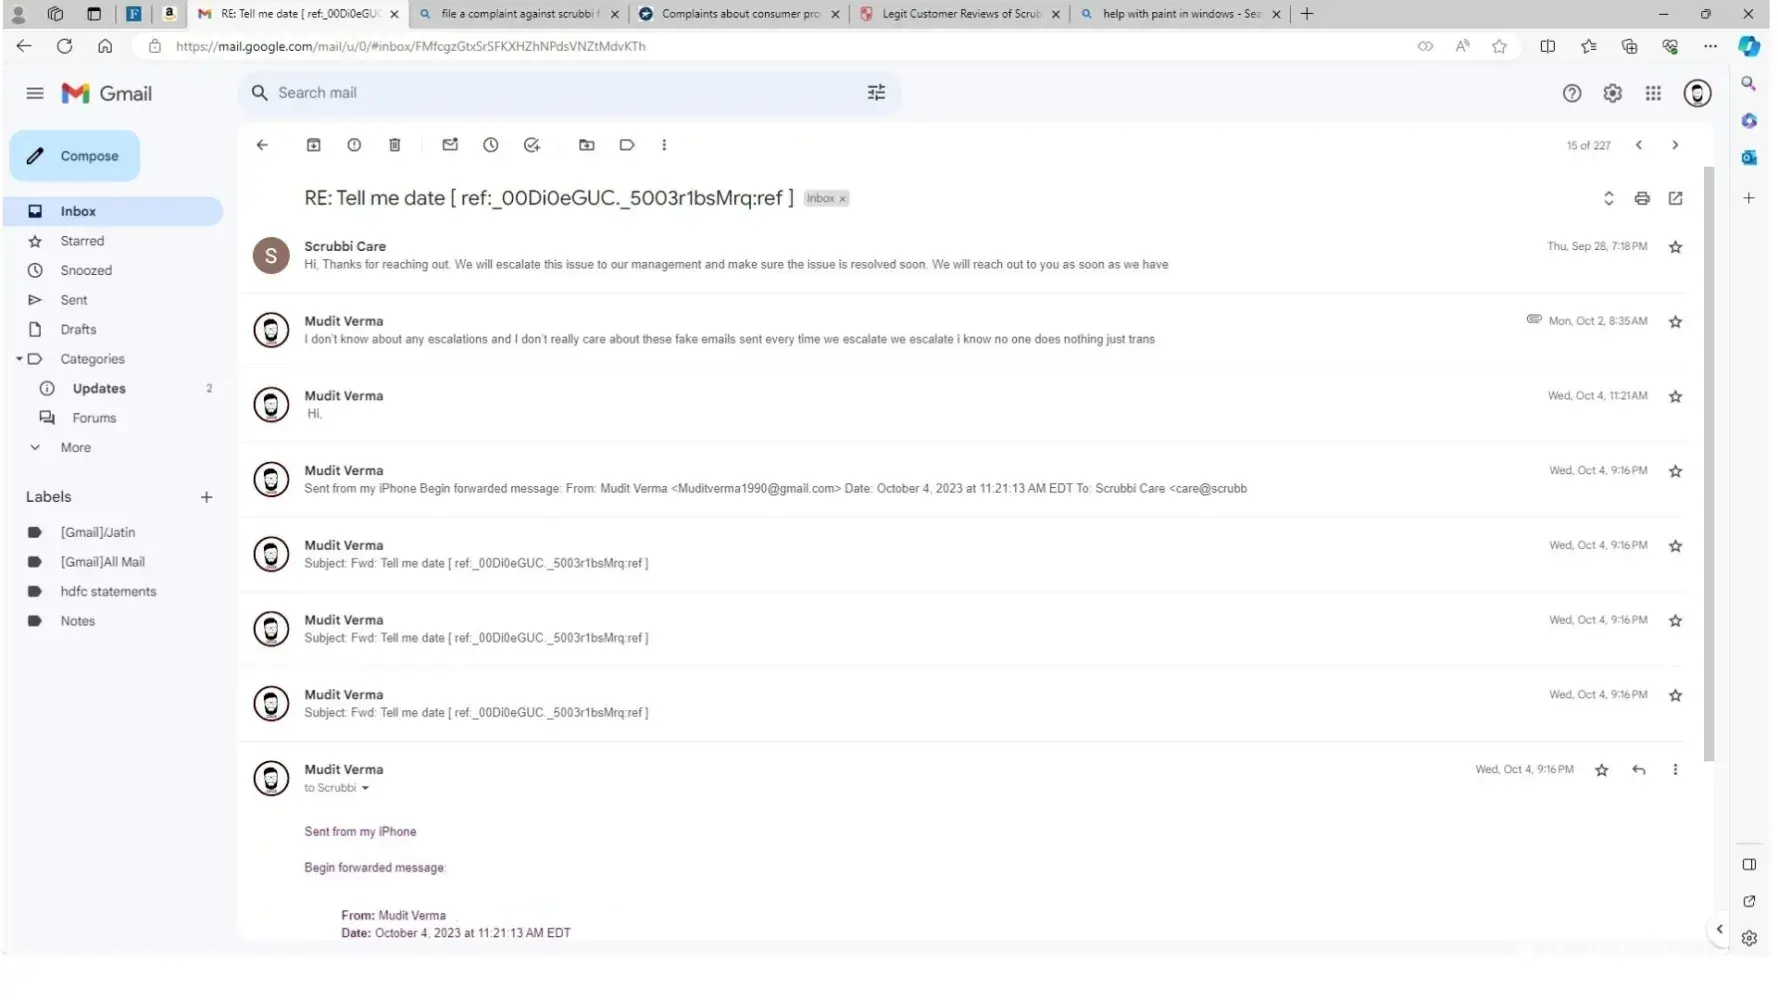Toggle the main menu hamburger button
This screenshot has width=1778, height=1000.
click(x=35, y=93)
